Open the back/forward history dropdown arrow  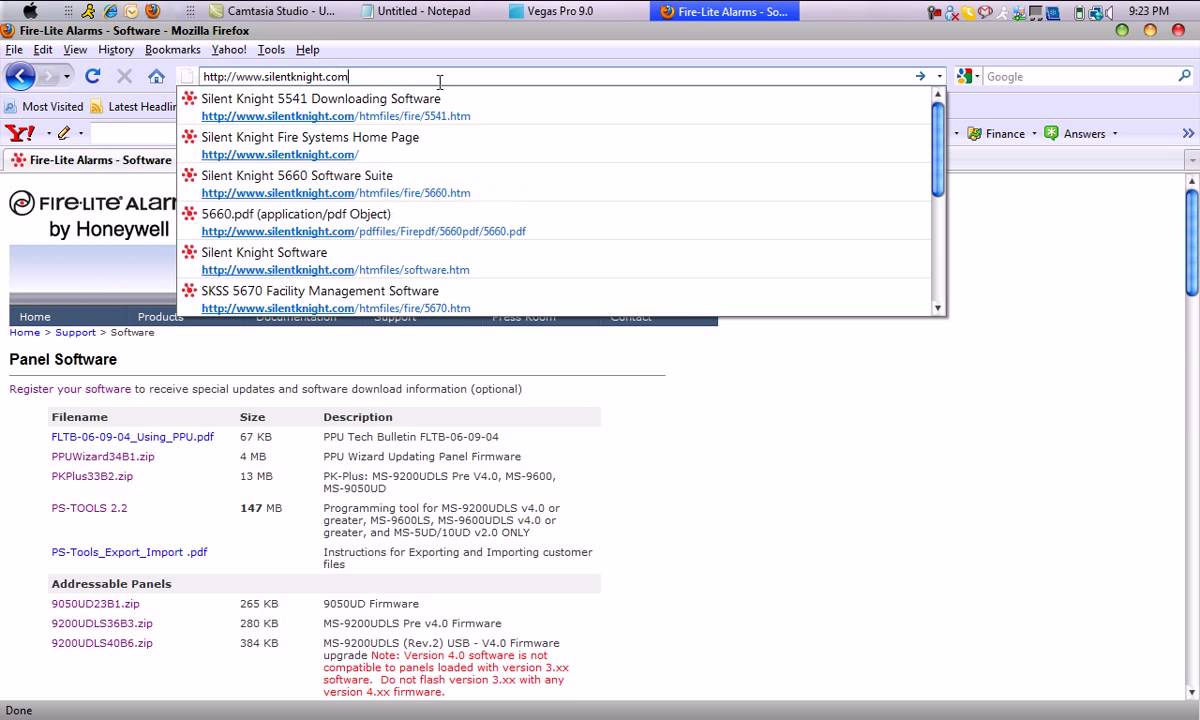coord(67,76)
